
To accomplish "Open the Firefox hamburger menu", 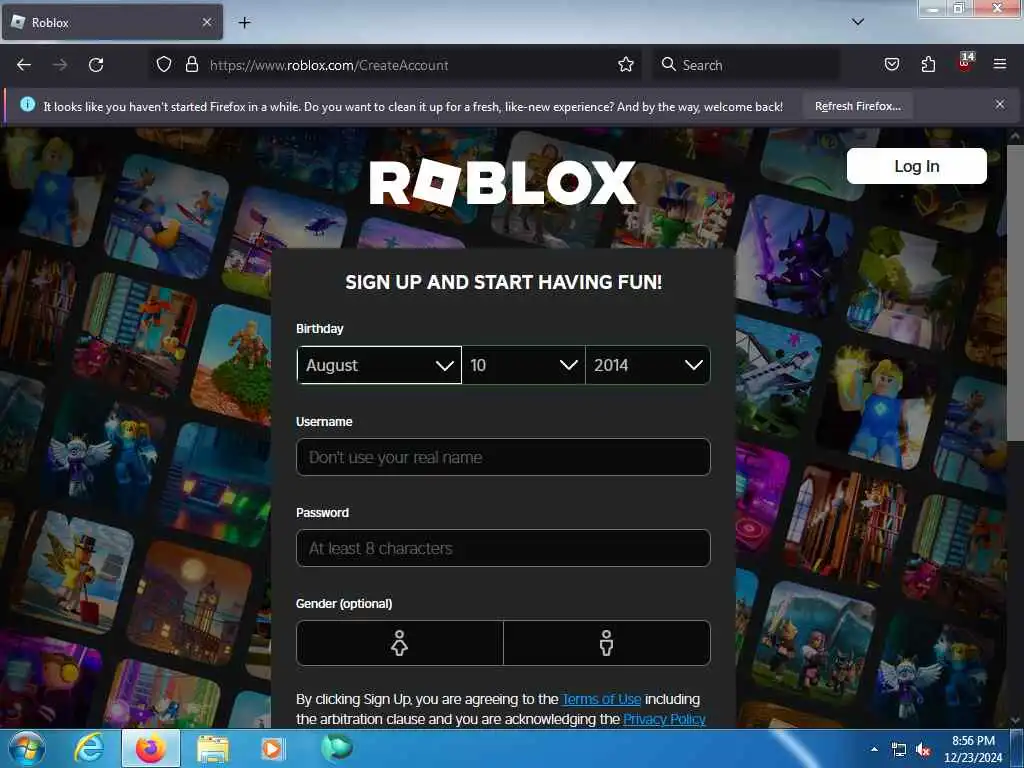I will pos(999,65).
